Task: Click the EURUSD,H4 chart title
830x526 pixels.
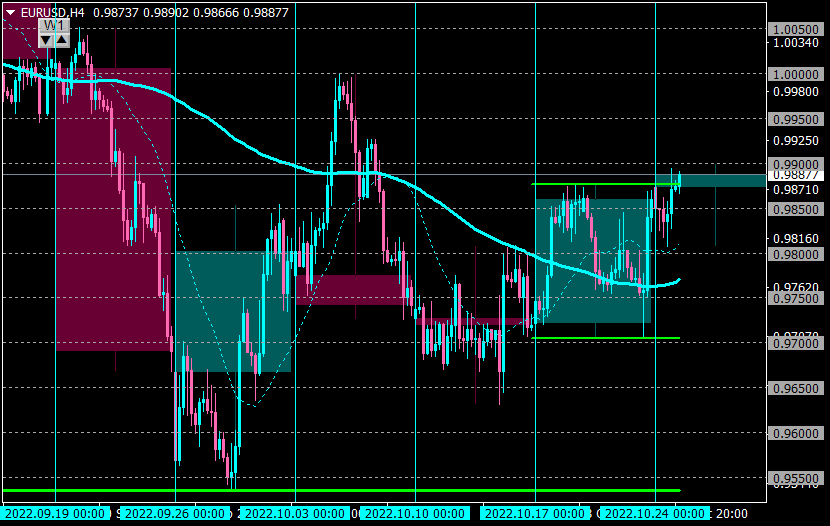Action: click(x=52, y=12)
